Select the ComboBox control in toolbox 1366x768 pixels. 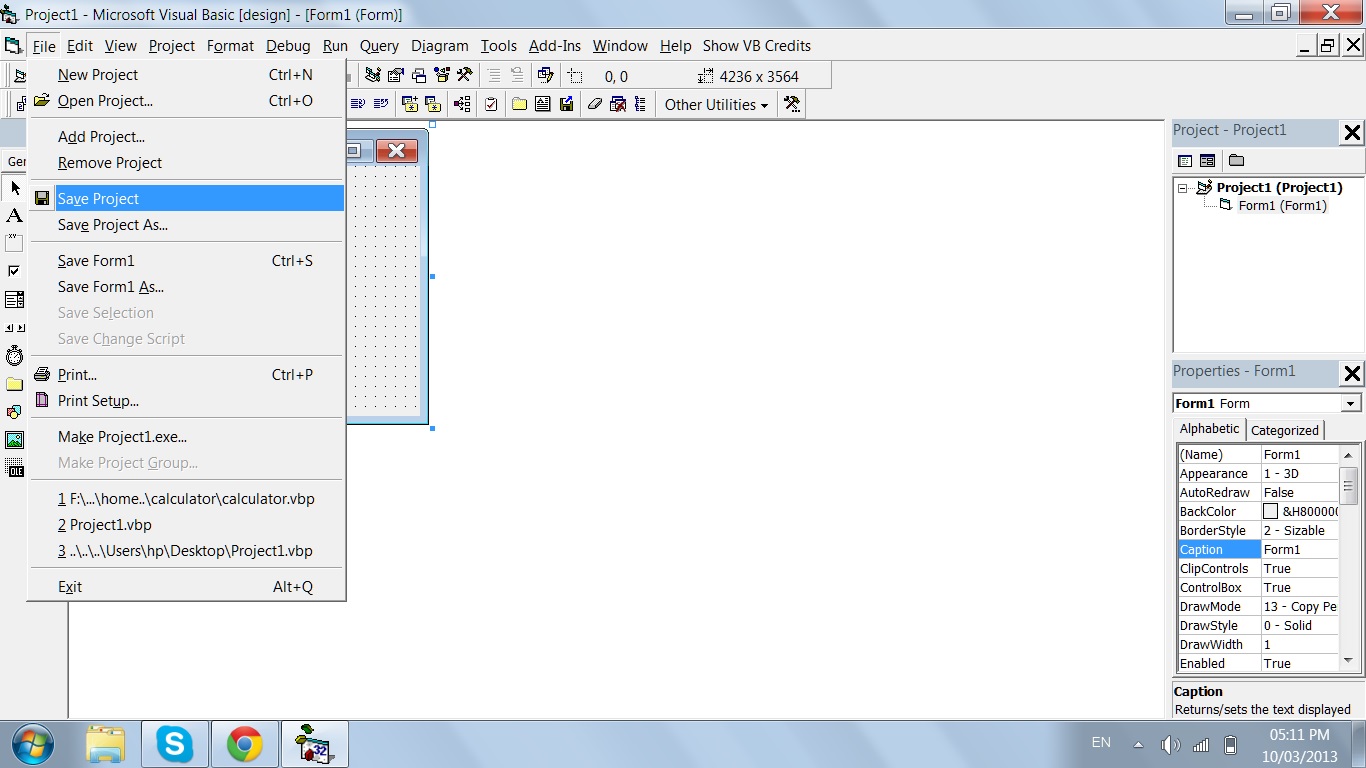coord(14,300)
